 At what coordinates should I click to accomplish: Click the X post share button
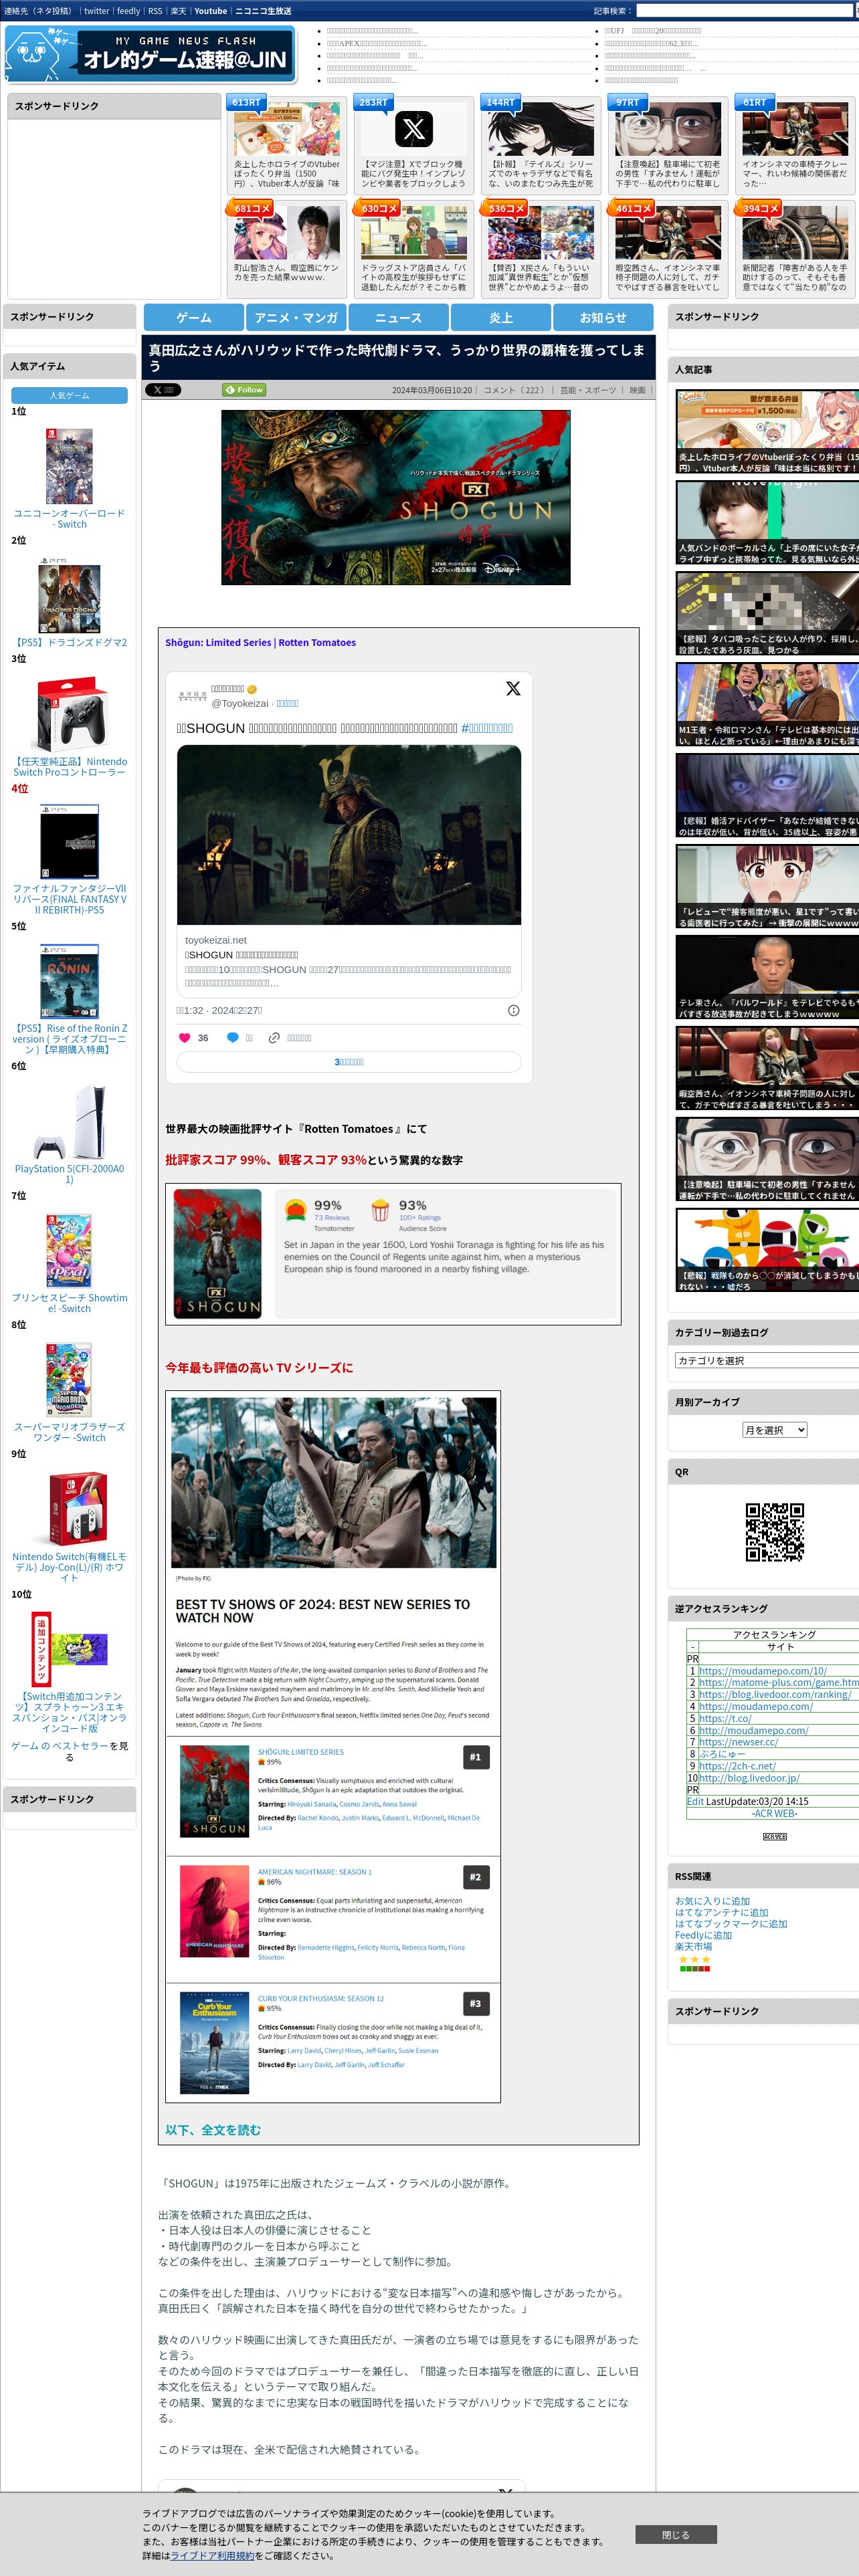tap(163, 390)
